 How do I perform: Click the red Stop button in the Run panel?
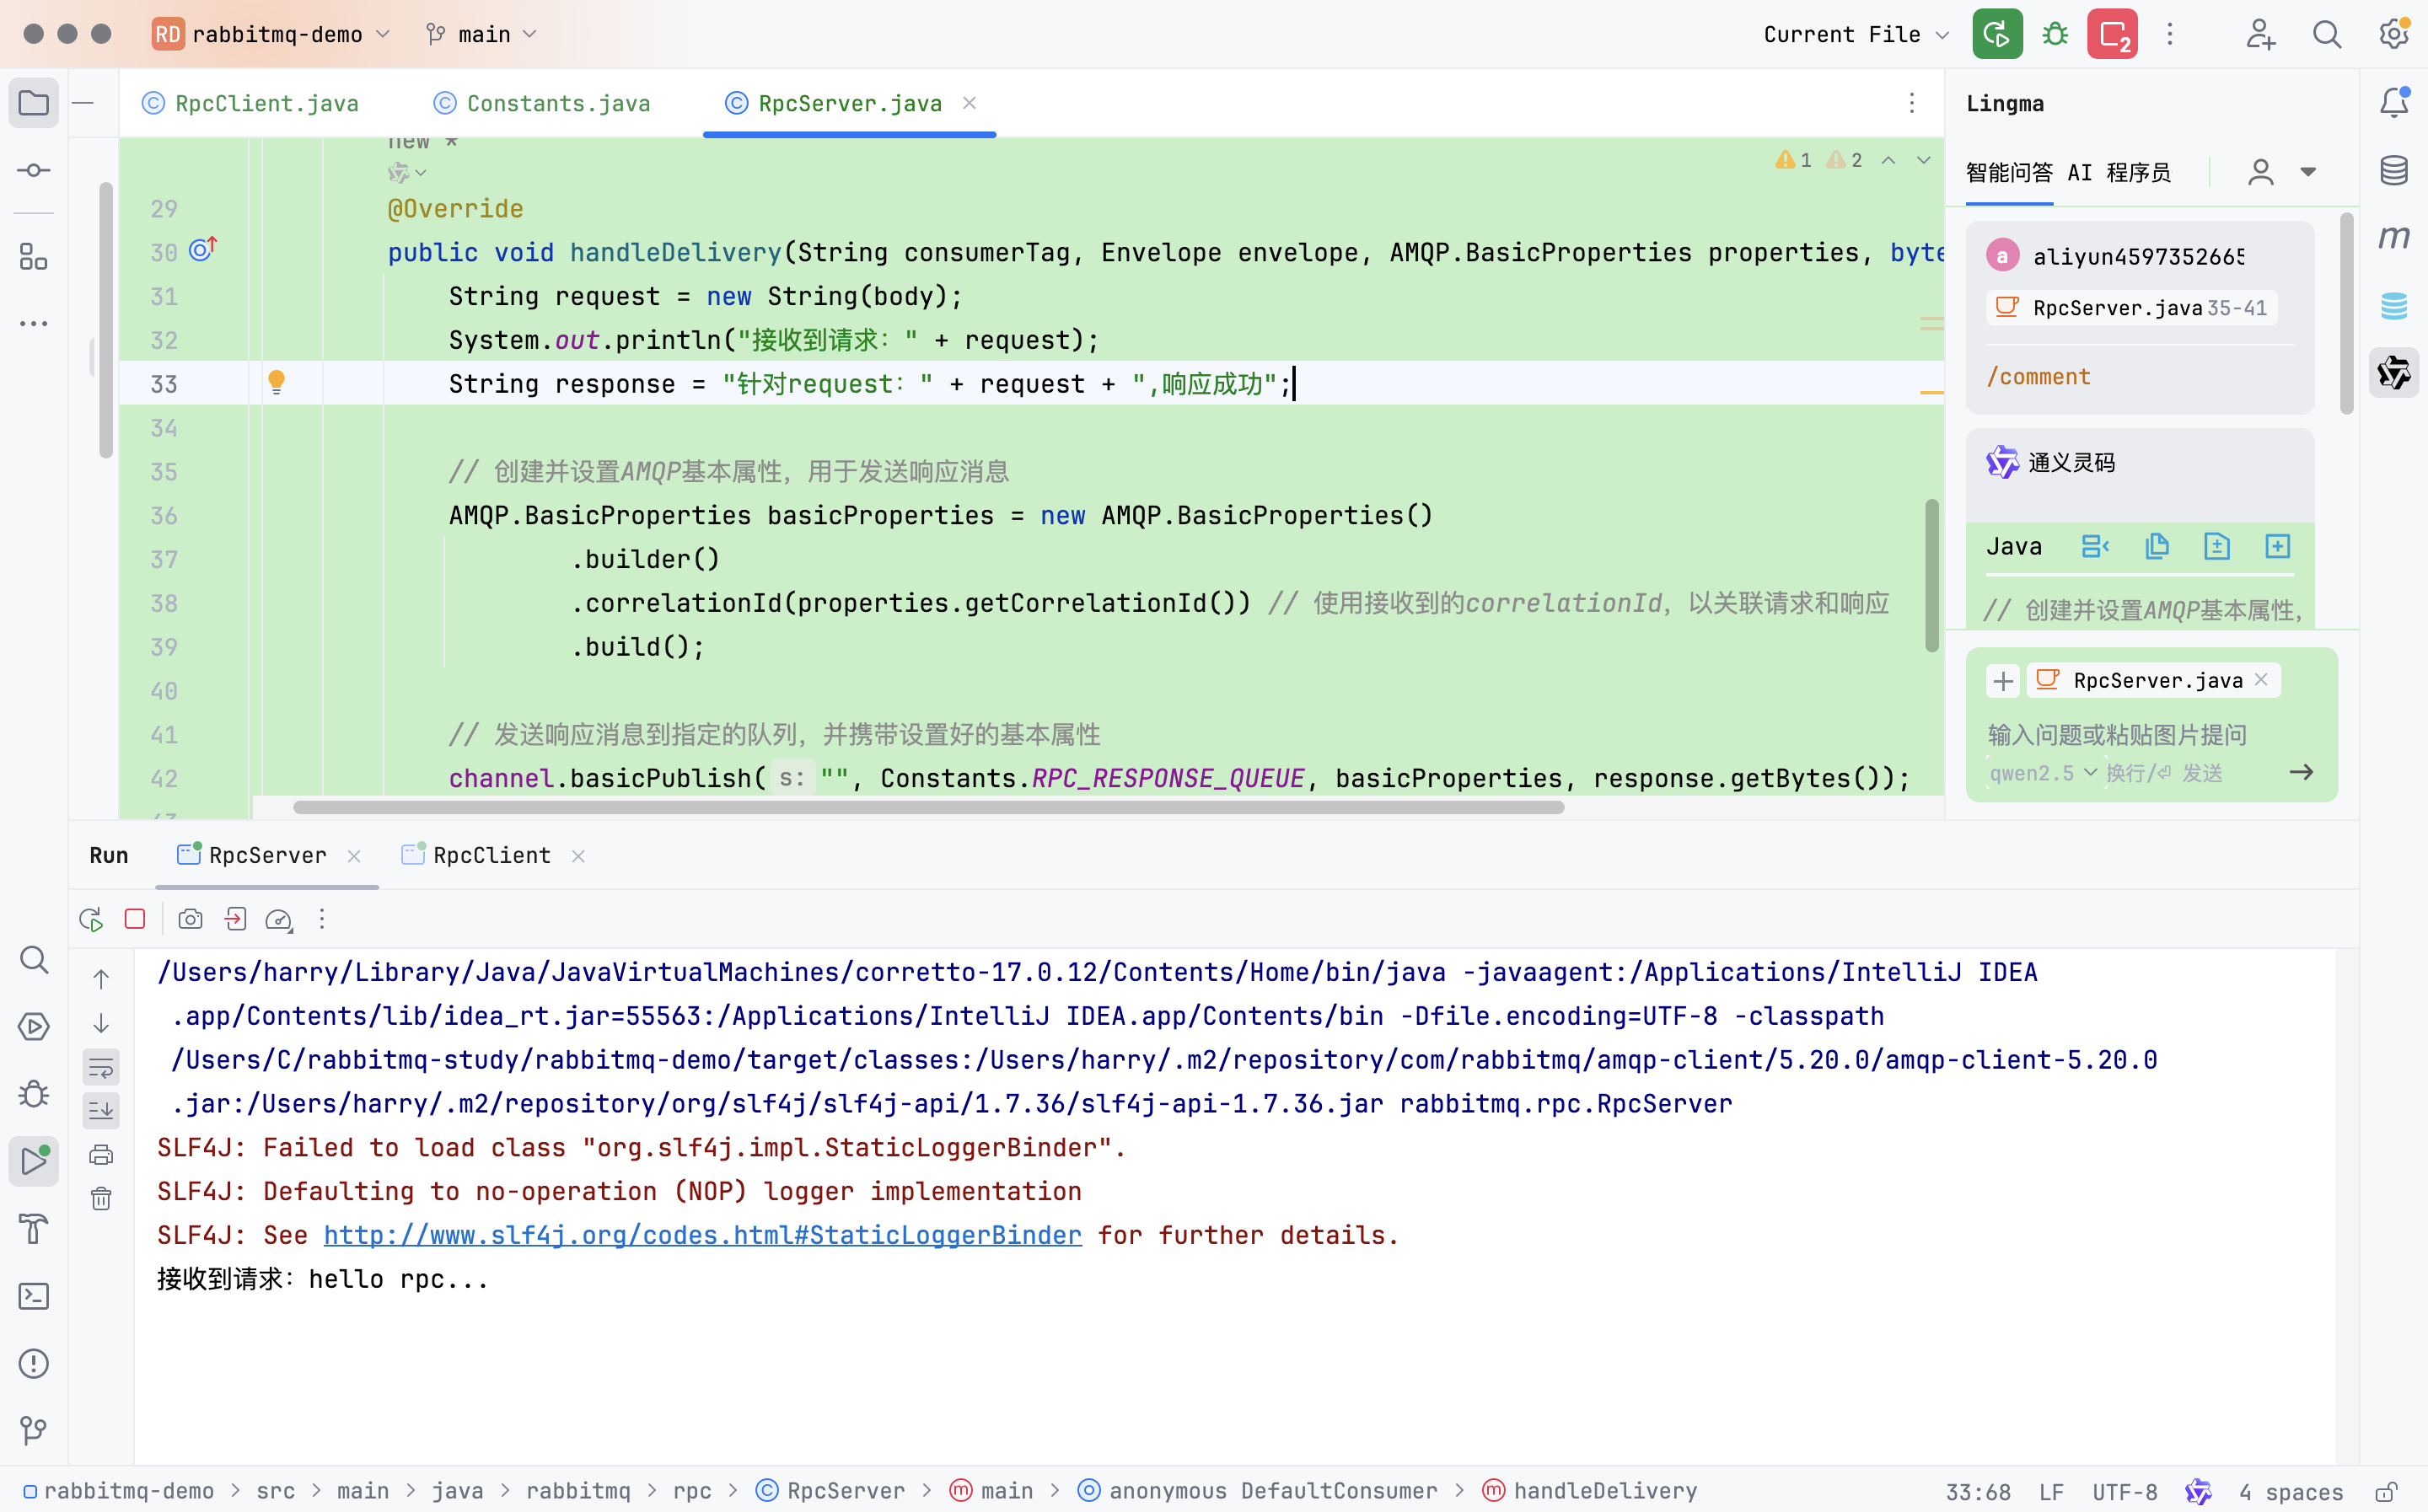(135, 919)
